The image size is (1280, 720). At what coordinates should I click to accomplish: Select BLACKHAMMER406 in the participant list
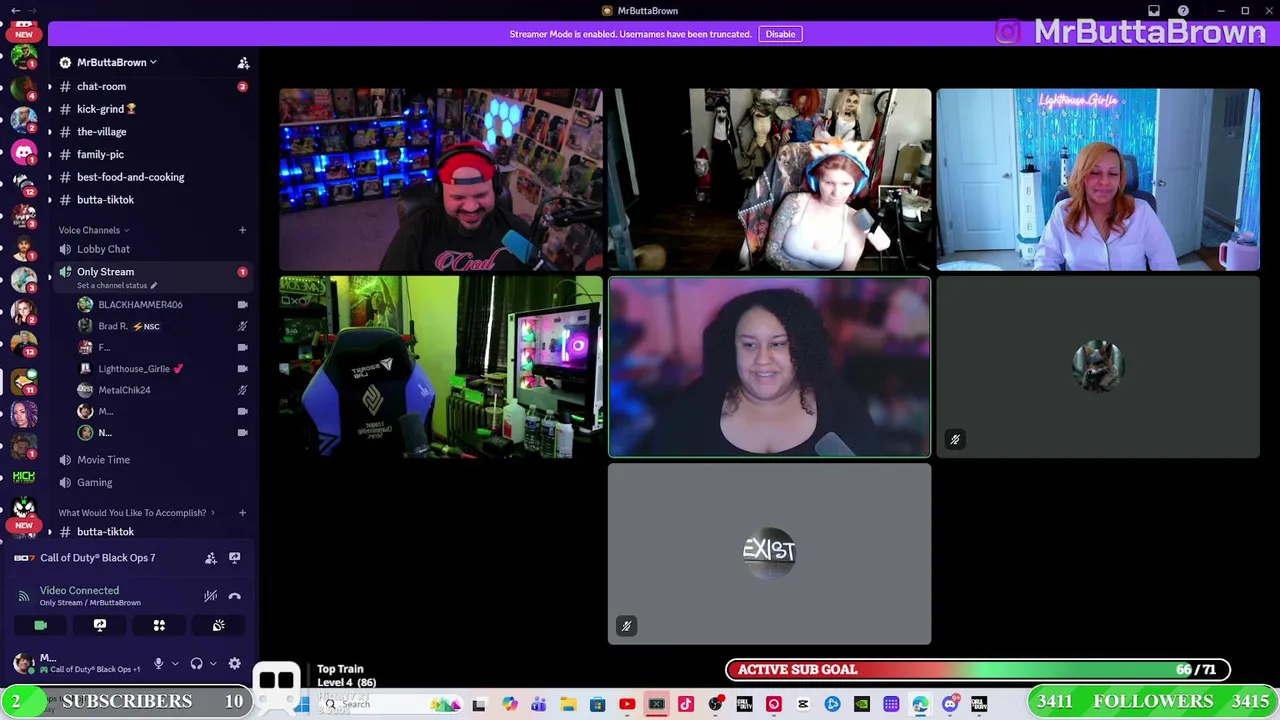tap(163, 305)
